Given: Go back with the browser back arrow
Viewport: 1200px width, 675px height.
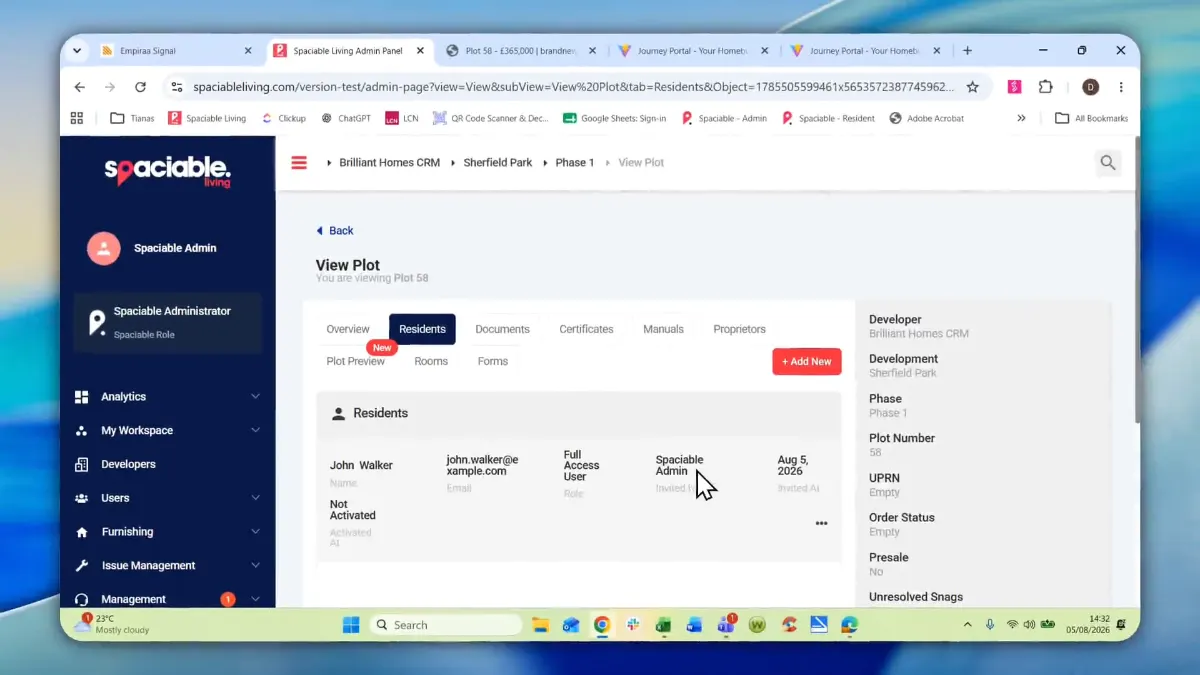Looking at the screenshot, I should pos(80,87).
